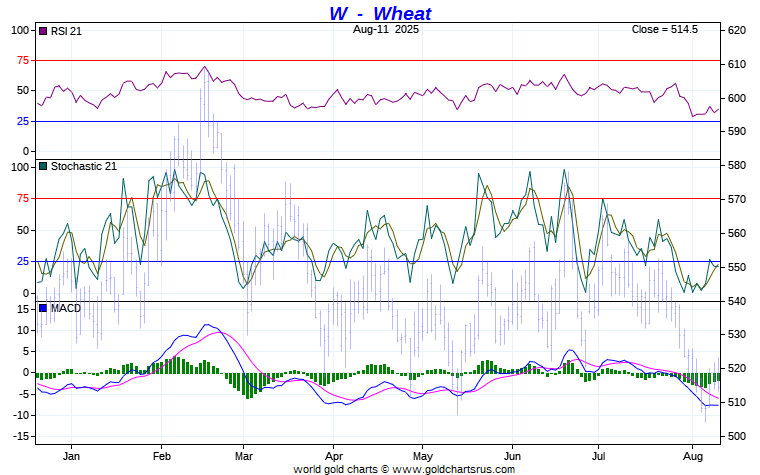Click the 540 price axis label
Viewport: 760px width, 475px height.
pyautogui.click(x=737, y=301)
